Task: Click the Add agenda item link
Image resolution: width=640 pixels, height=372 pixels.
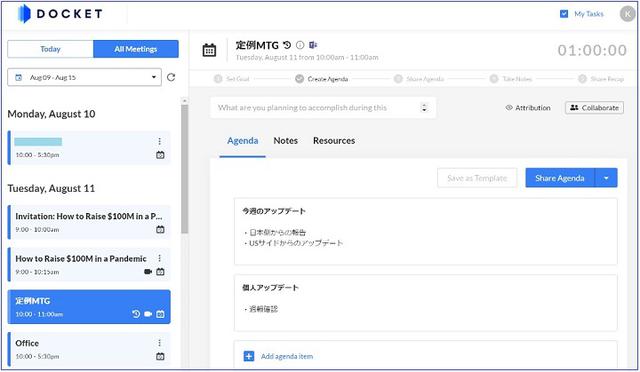Action: click(x=287, y=356)
